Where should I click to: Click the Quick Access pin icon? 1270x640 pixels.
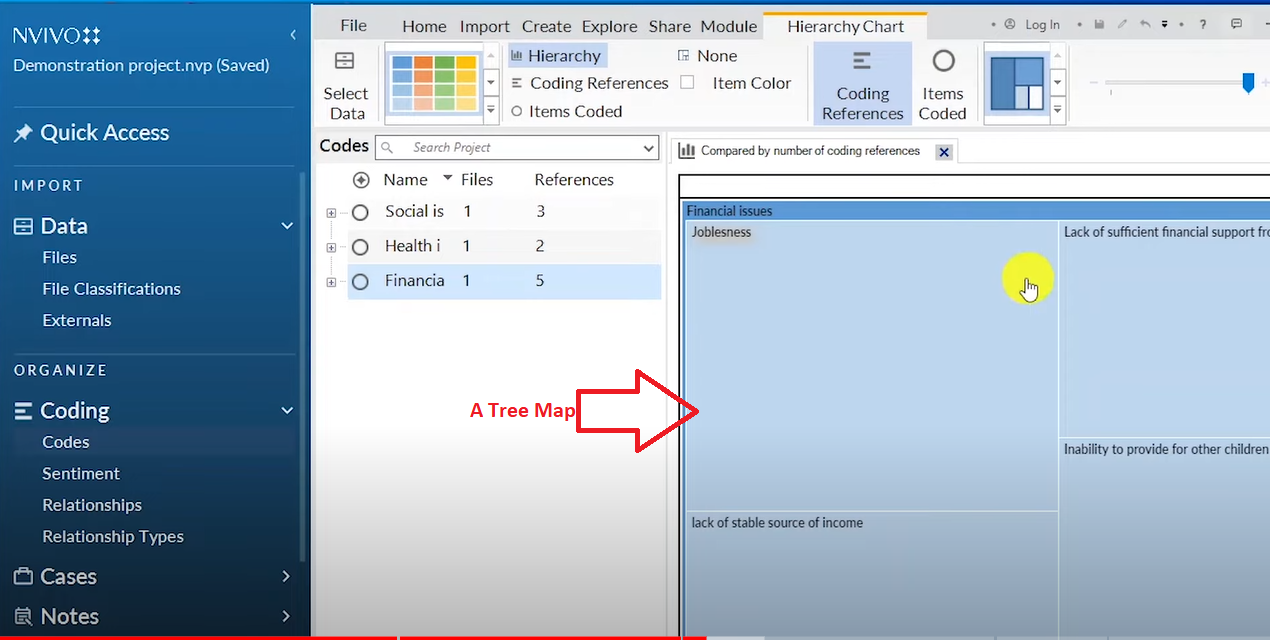23,133
